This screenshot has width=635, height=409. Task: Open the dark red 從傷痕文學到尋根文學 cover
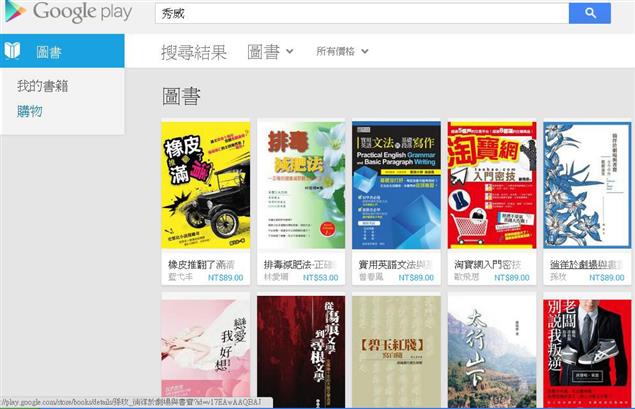click(301, 351)
